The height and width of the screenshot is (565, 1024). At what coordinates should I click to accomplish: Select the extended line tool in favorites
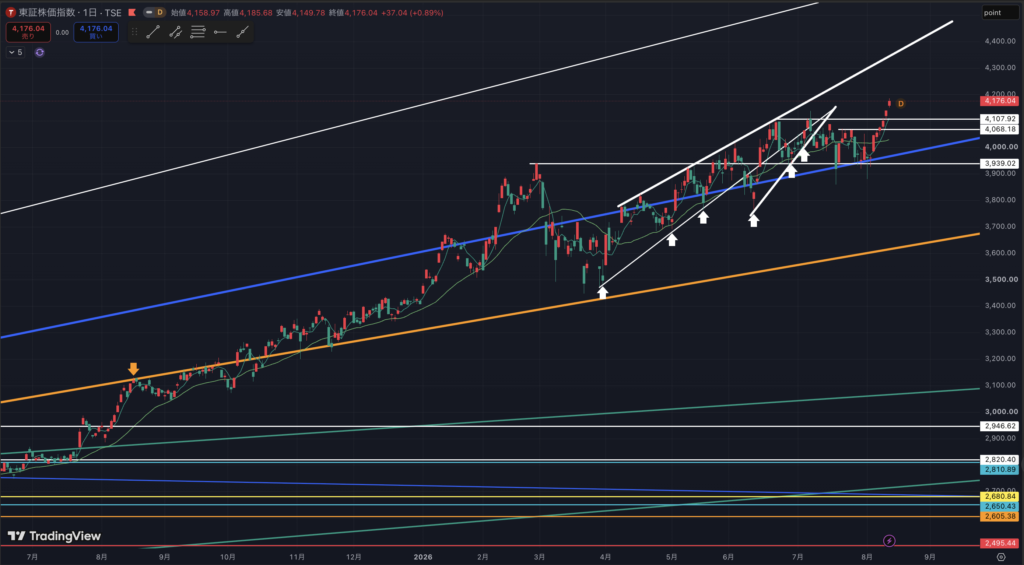(242, 32)
